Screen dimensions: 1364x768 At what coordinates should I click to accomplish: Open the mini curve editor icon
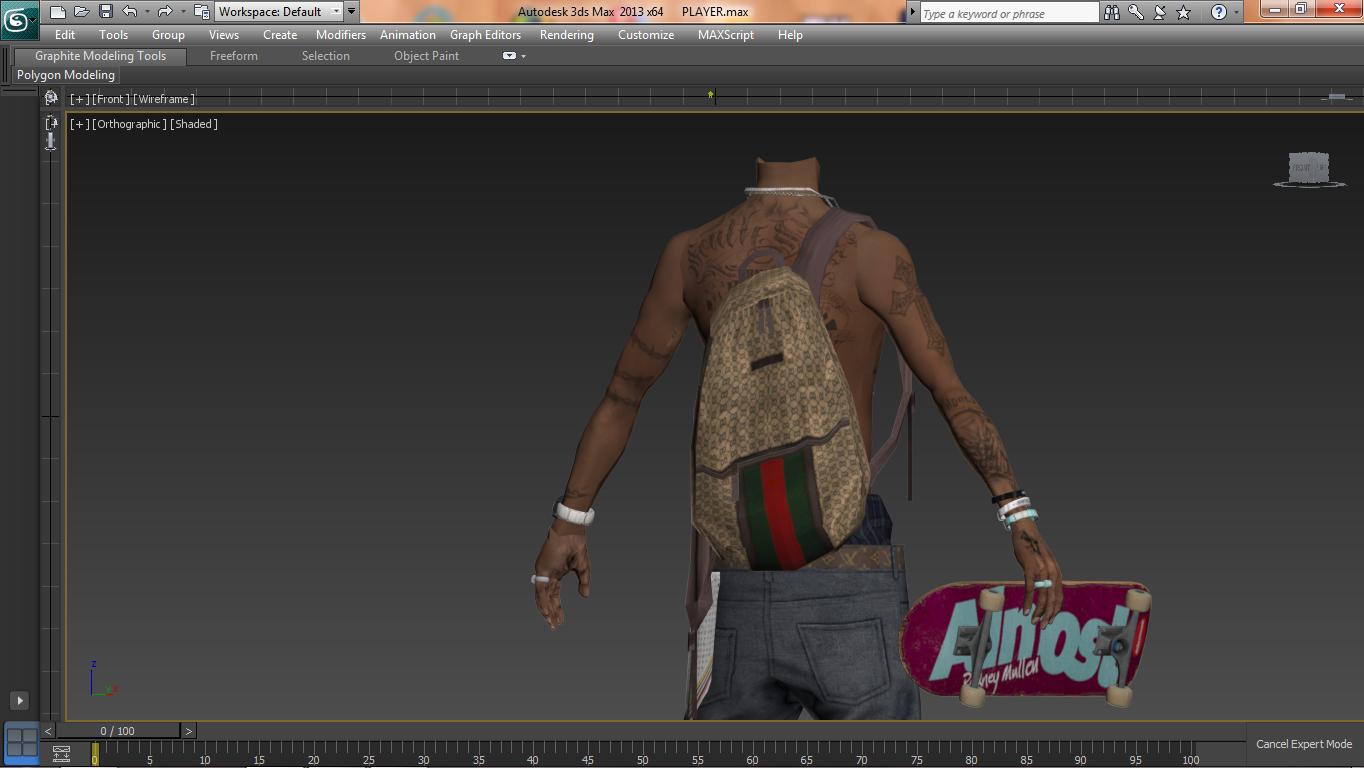tap(61, 753)
